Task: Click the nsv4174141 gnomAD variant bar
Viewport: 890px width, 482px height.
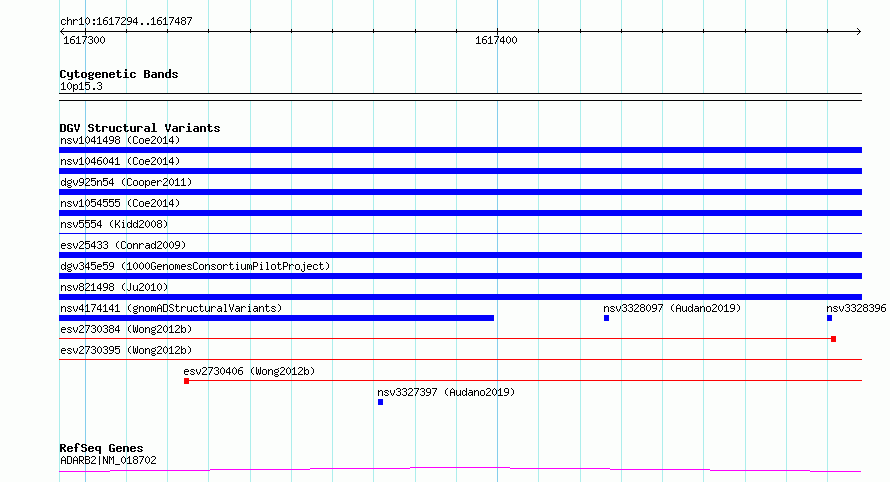Action: coord(276,318)
